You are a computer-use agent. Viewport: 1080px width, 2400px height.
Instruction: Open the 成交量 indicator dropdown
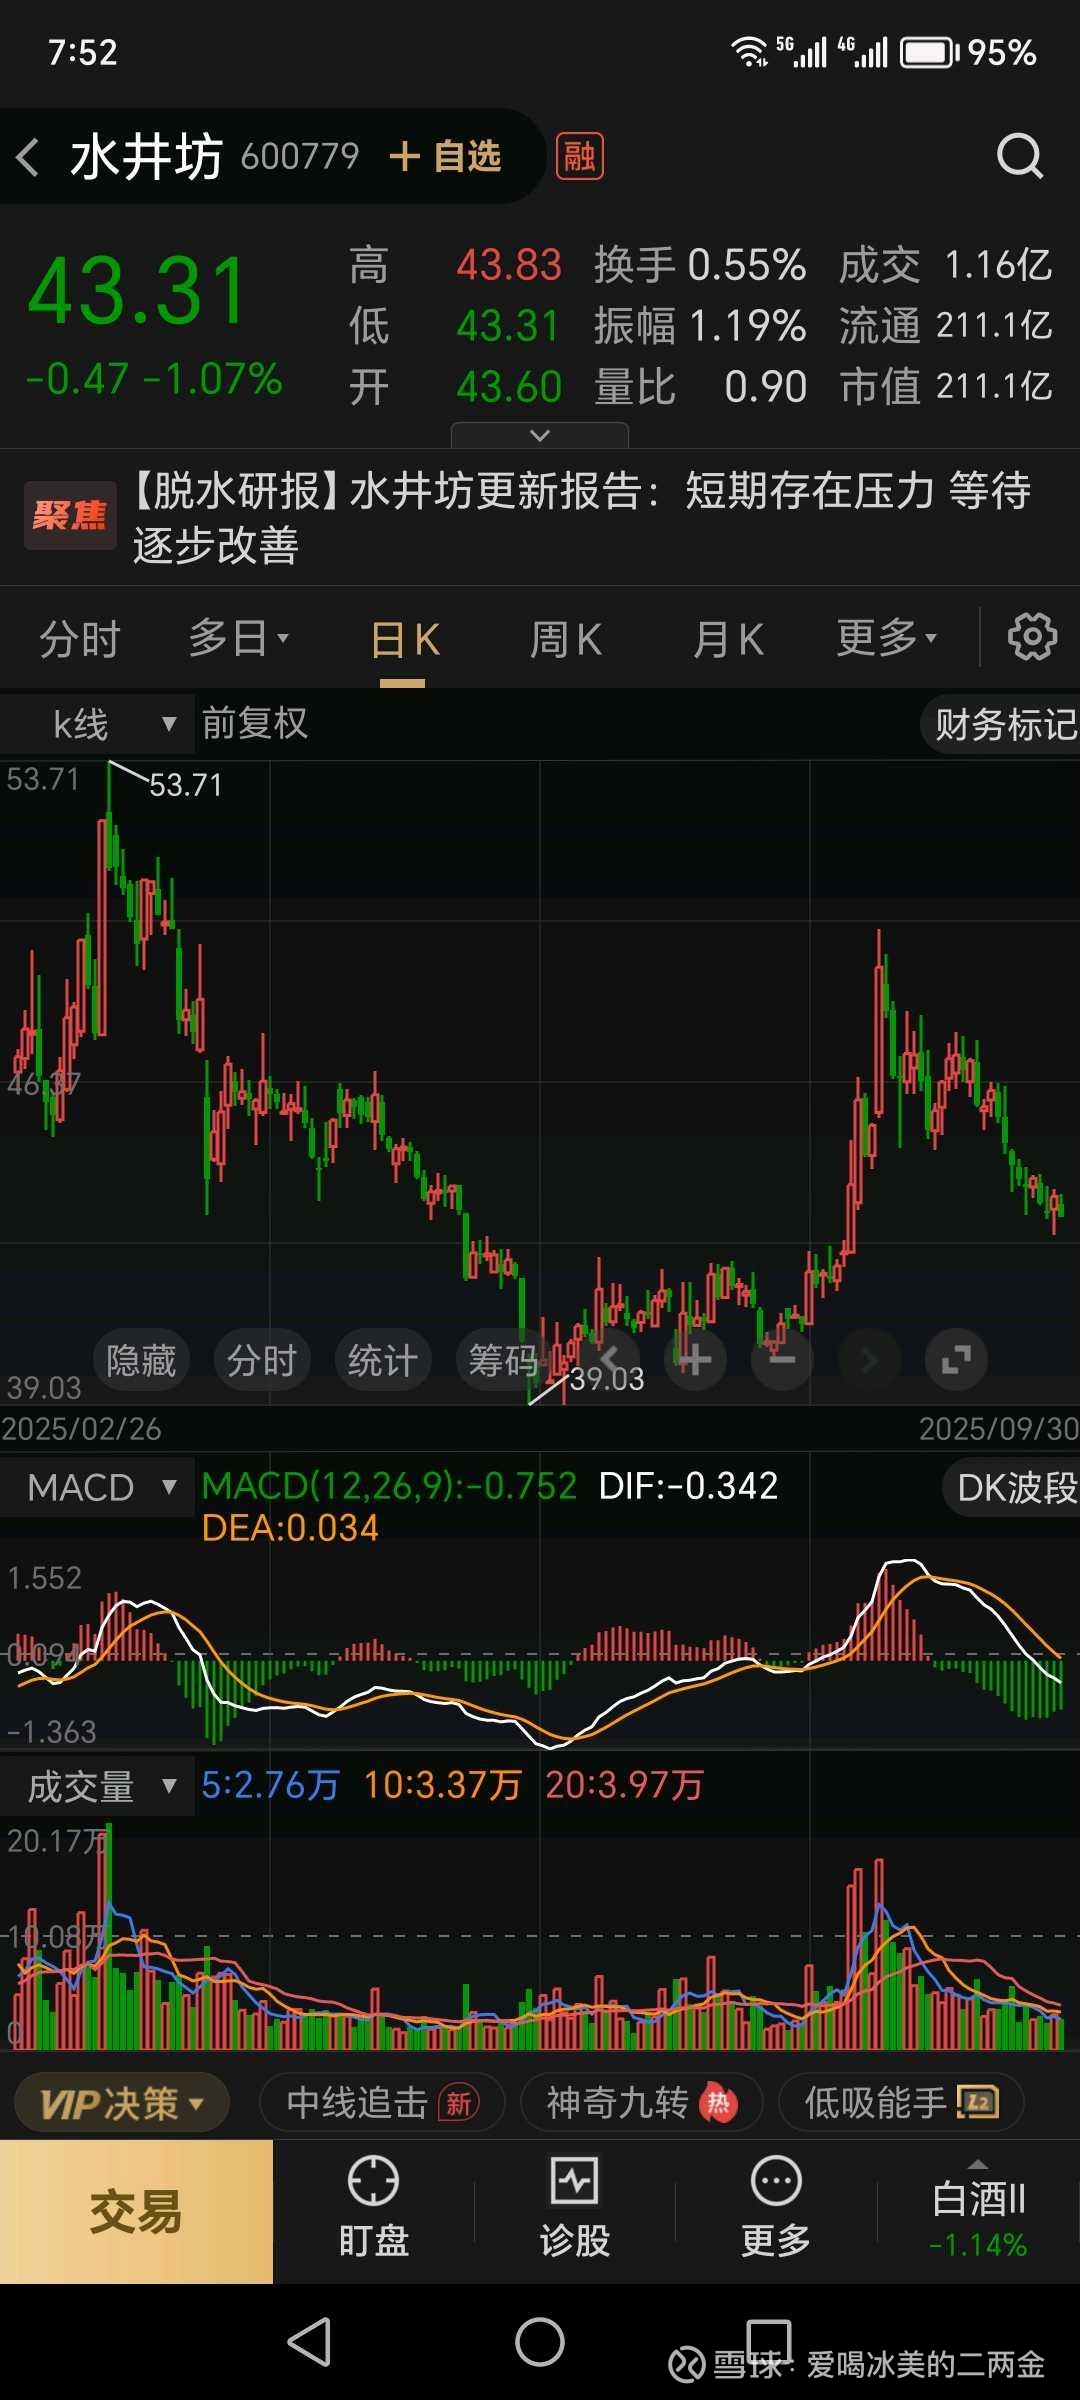(x=97, y=1787)
